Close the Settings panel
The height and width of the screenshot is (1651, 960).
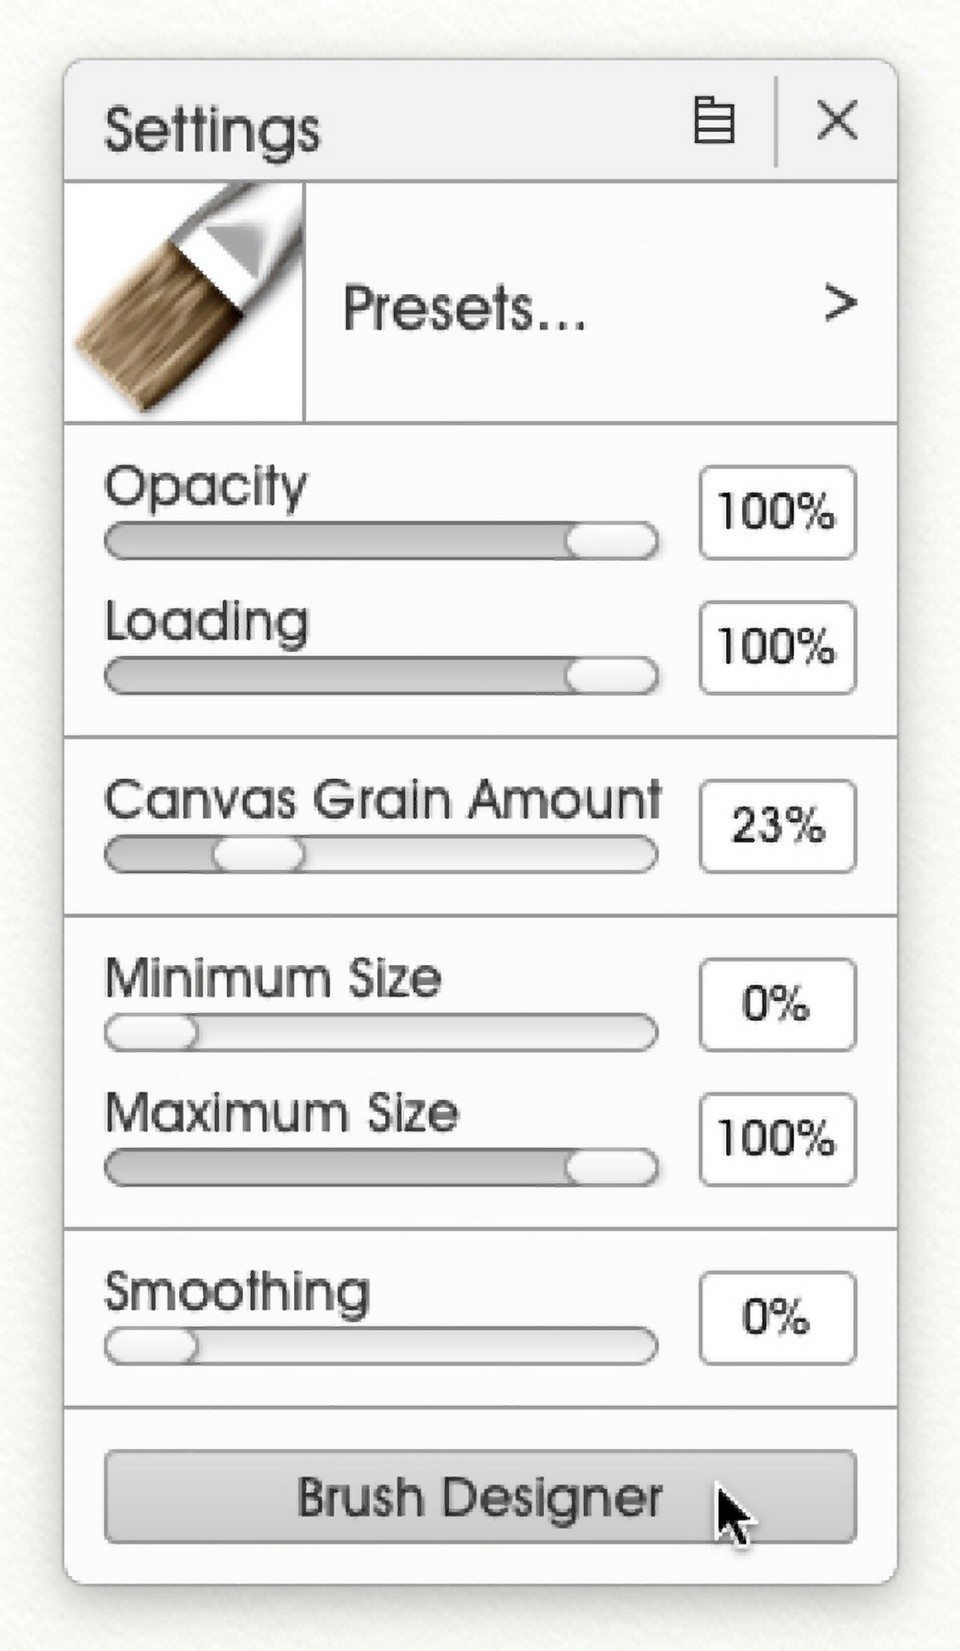point(837,121)
